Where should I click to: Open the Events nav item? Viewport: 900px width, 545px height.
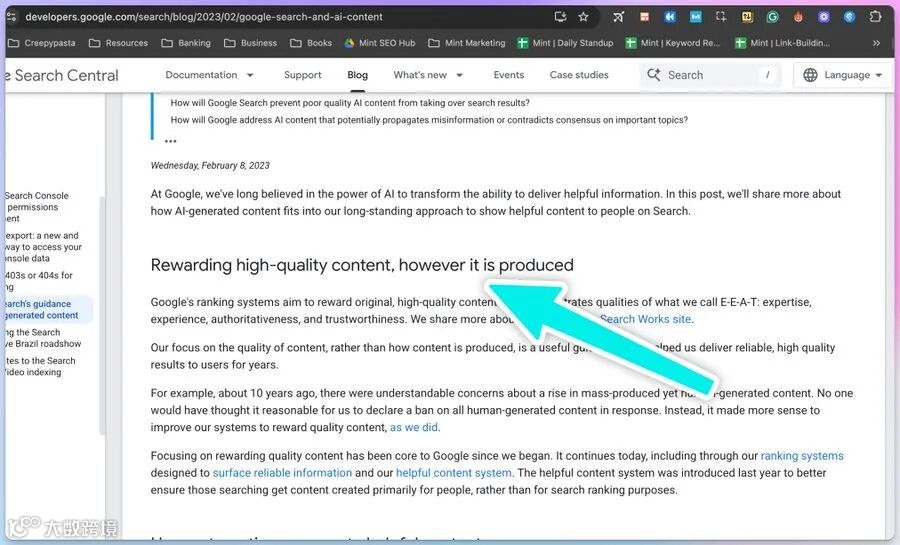coord(509,75)
